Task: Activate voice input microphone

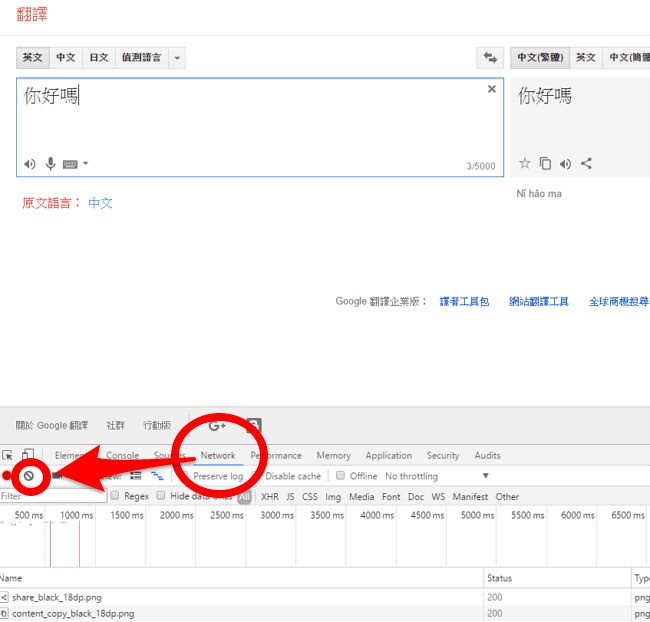Action: (x=50, y=164)
